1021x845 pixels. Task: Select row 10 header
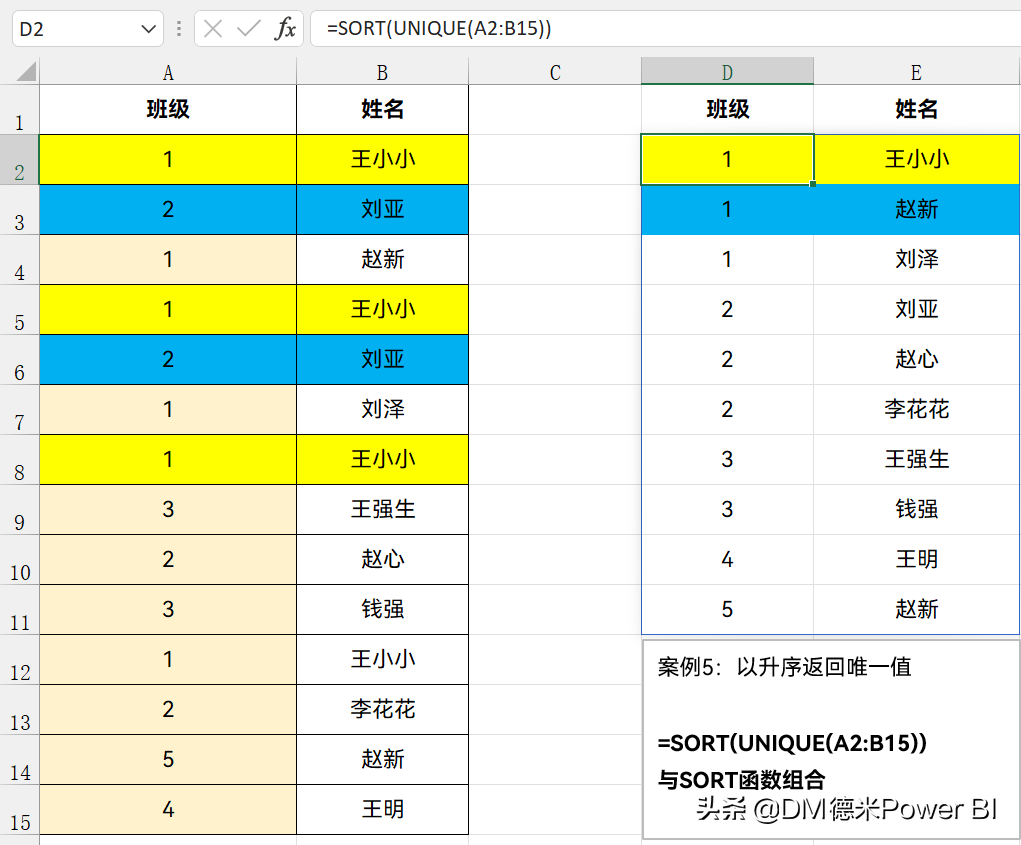(20, 560)
